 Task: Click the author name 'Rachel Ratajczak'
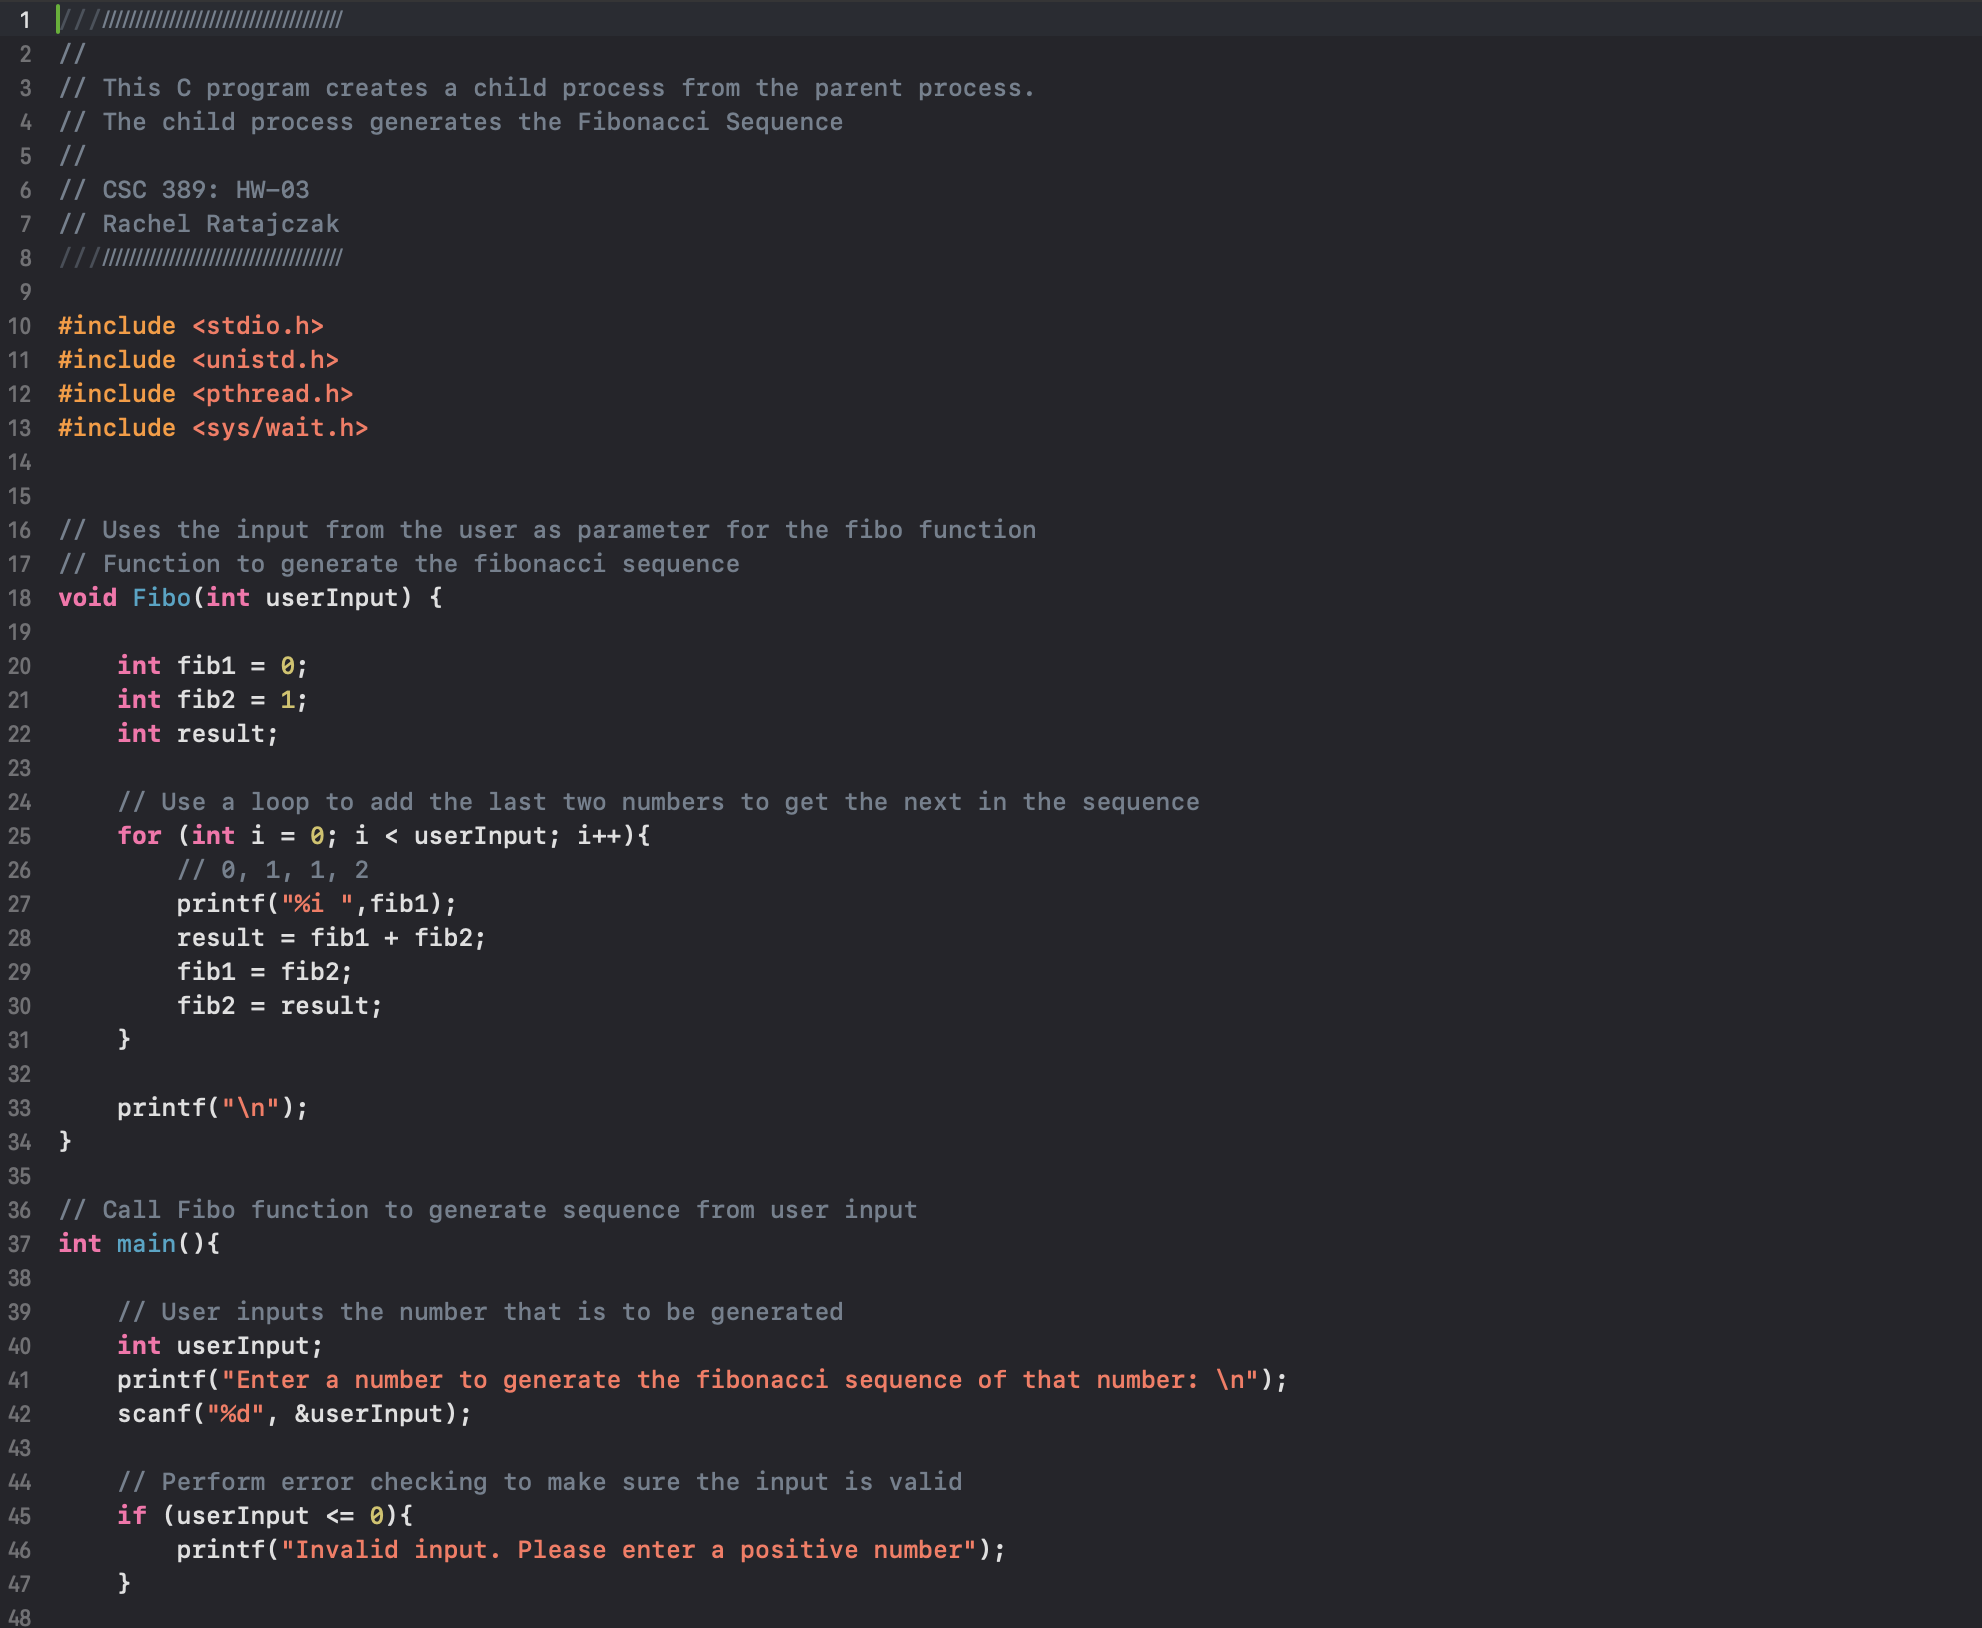point(221,224)
